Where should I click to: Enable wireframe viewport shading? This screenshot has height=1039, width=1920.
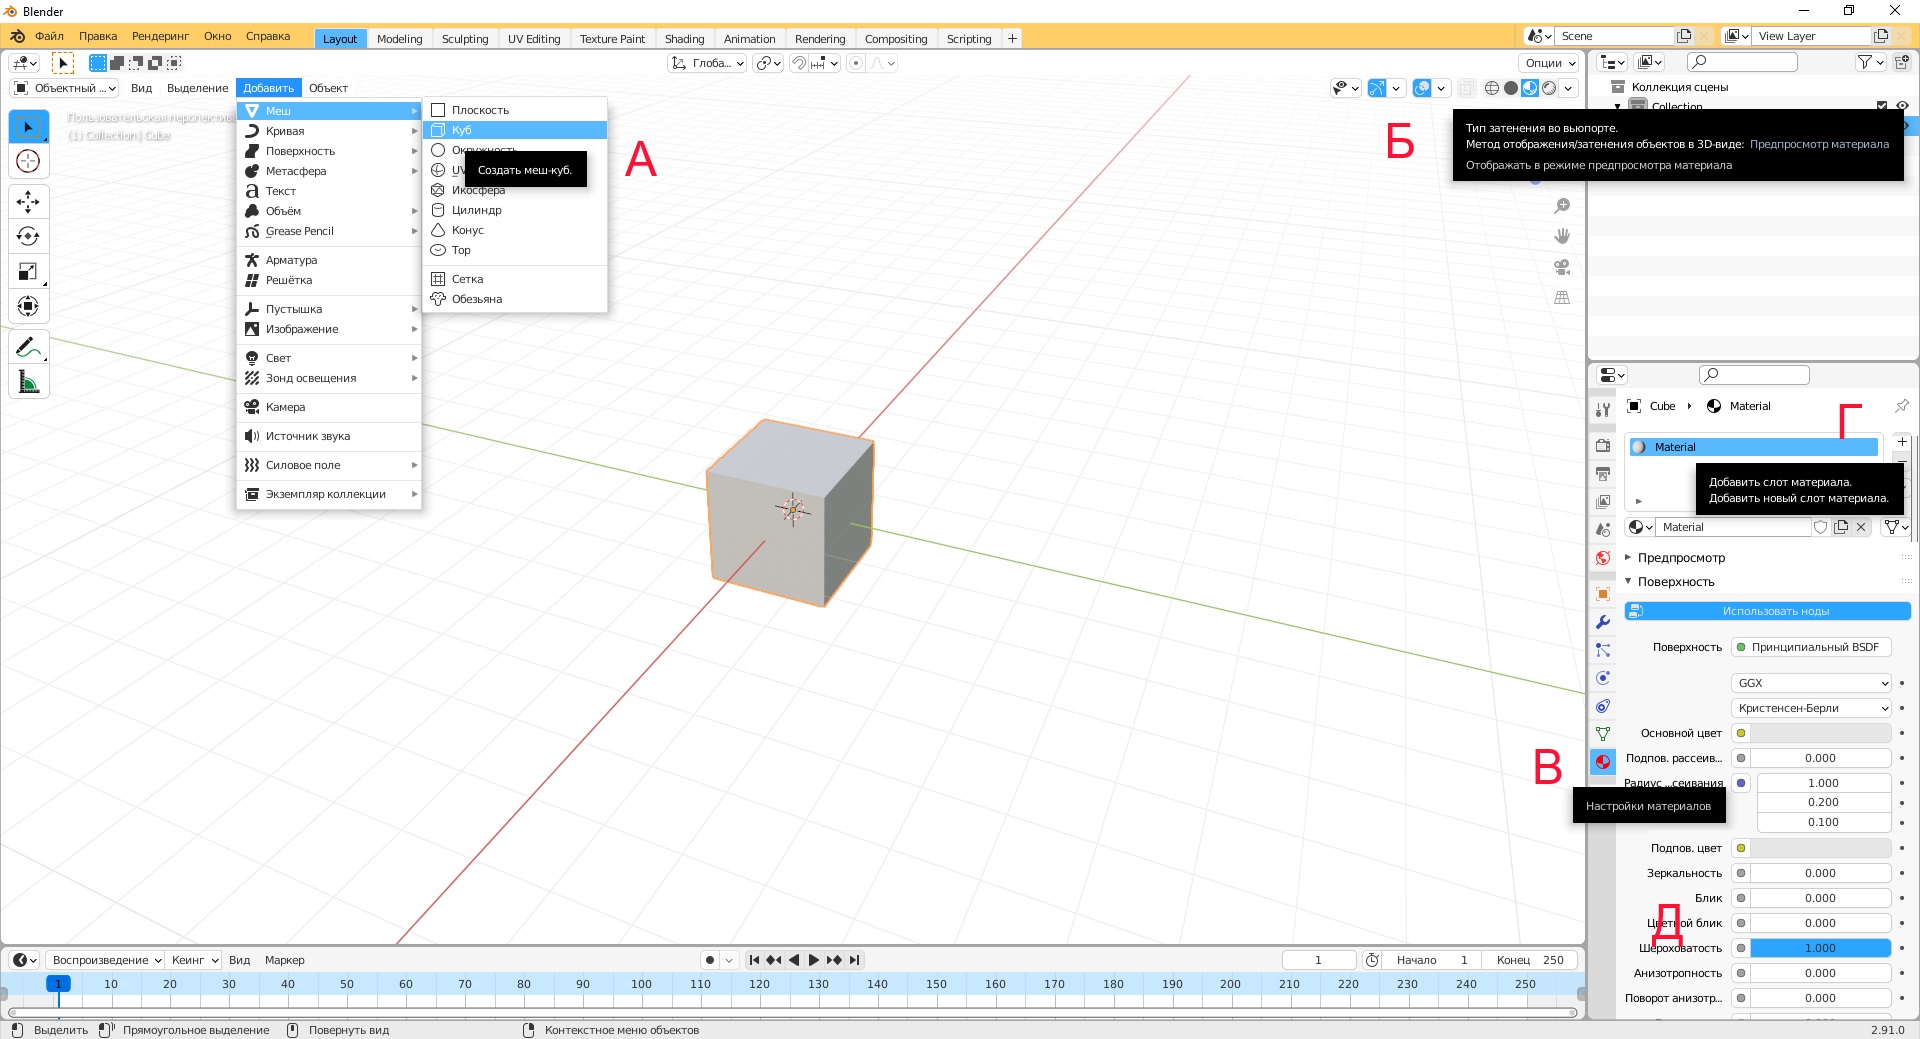1492,88
